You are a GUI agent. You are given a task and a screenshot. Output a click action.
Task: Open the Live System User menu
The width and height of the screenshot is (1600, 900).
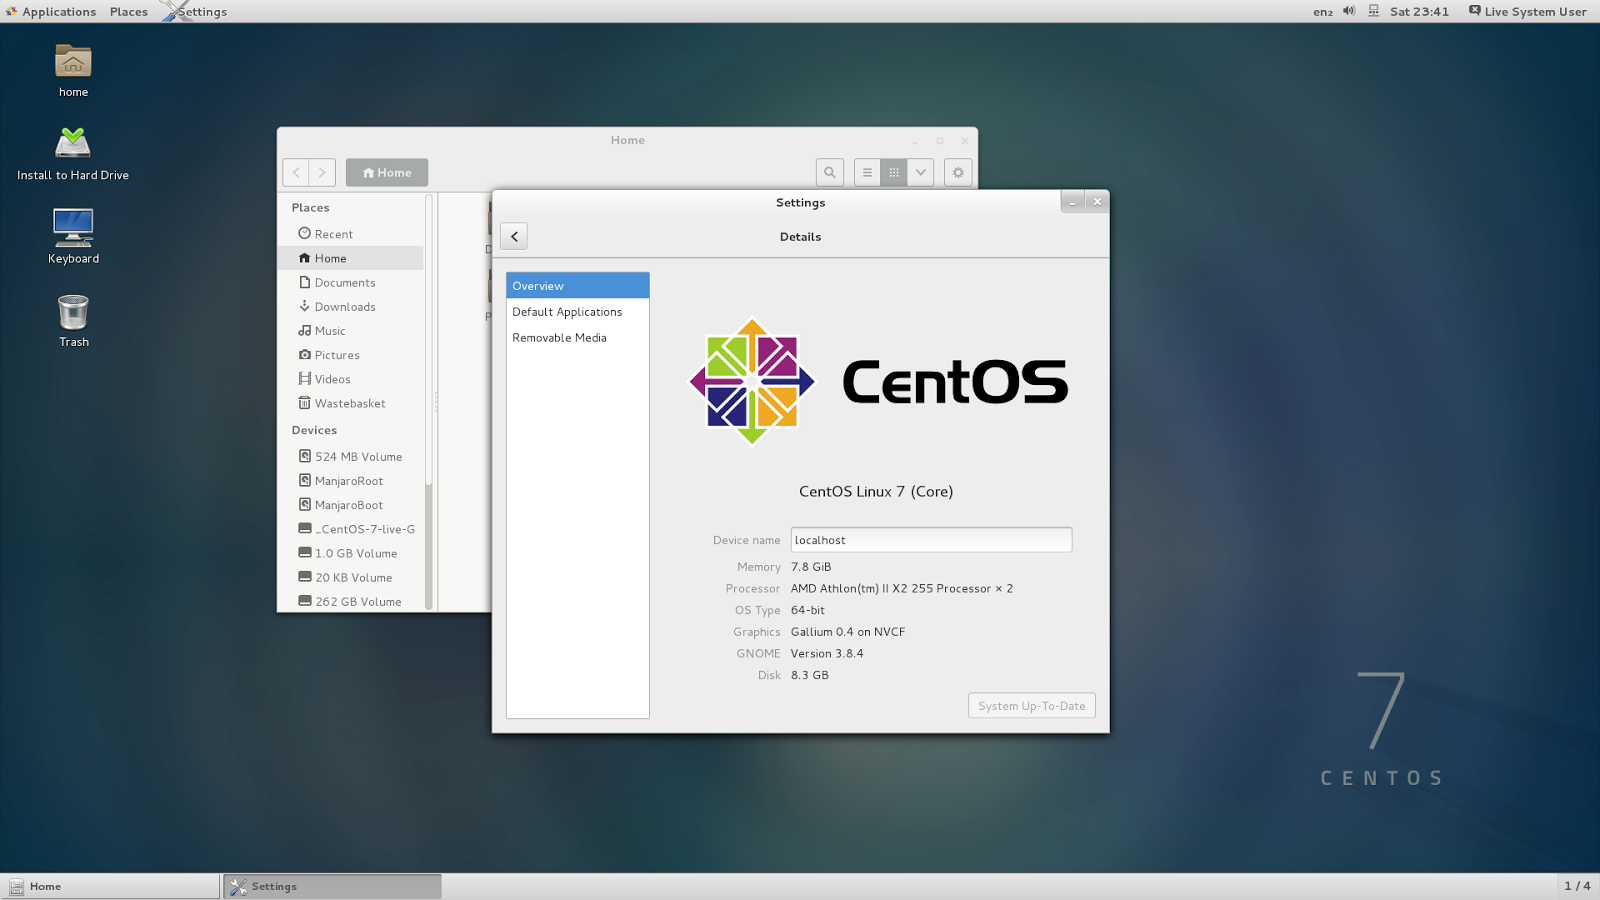click(x=1528, y=12)
